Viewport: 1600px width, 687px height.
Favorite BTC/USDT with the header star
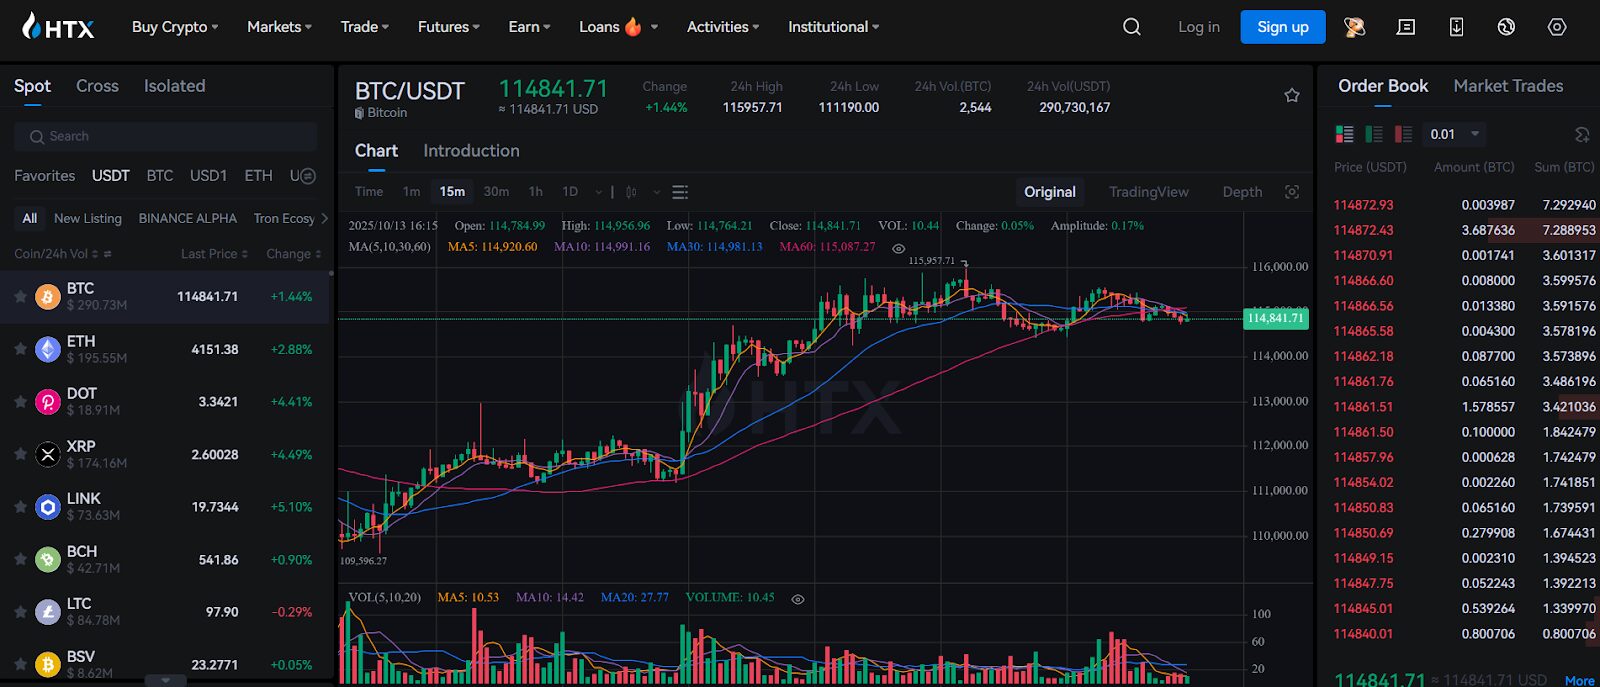point(1292,95)
